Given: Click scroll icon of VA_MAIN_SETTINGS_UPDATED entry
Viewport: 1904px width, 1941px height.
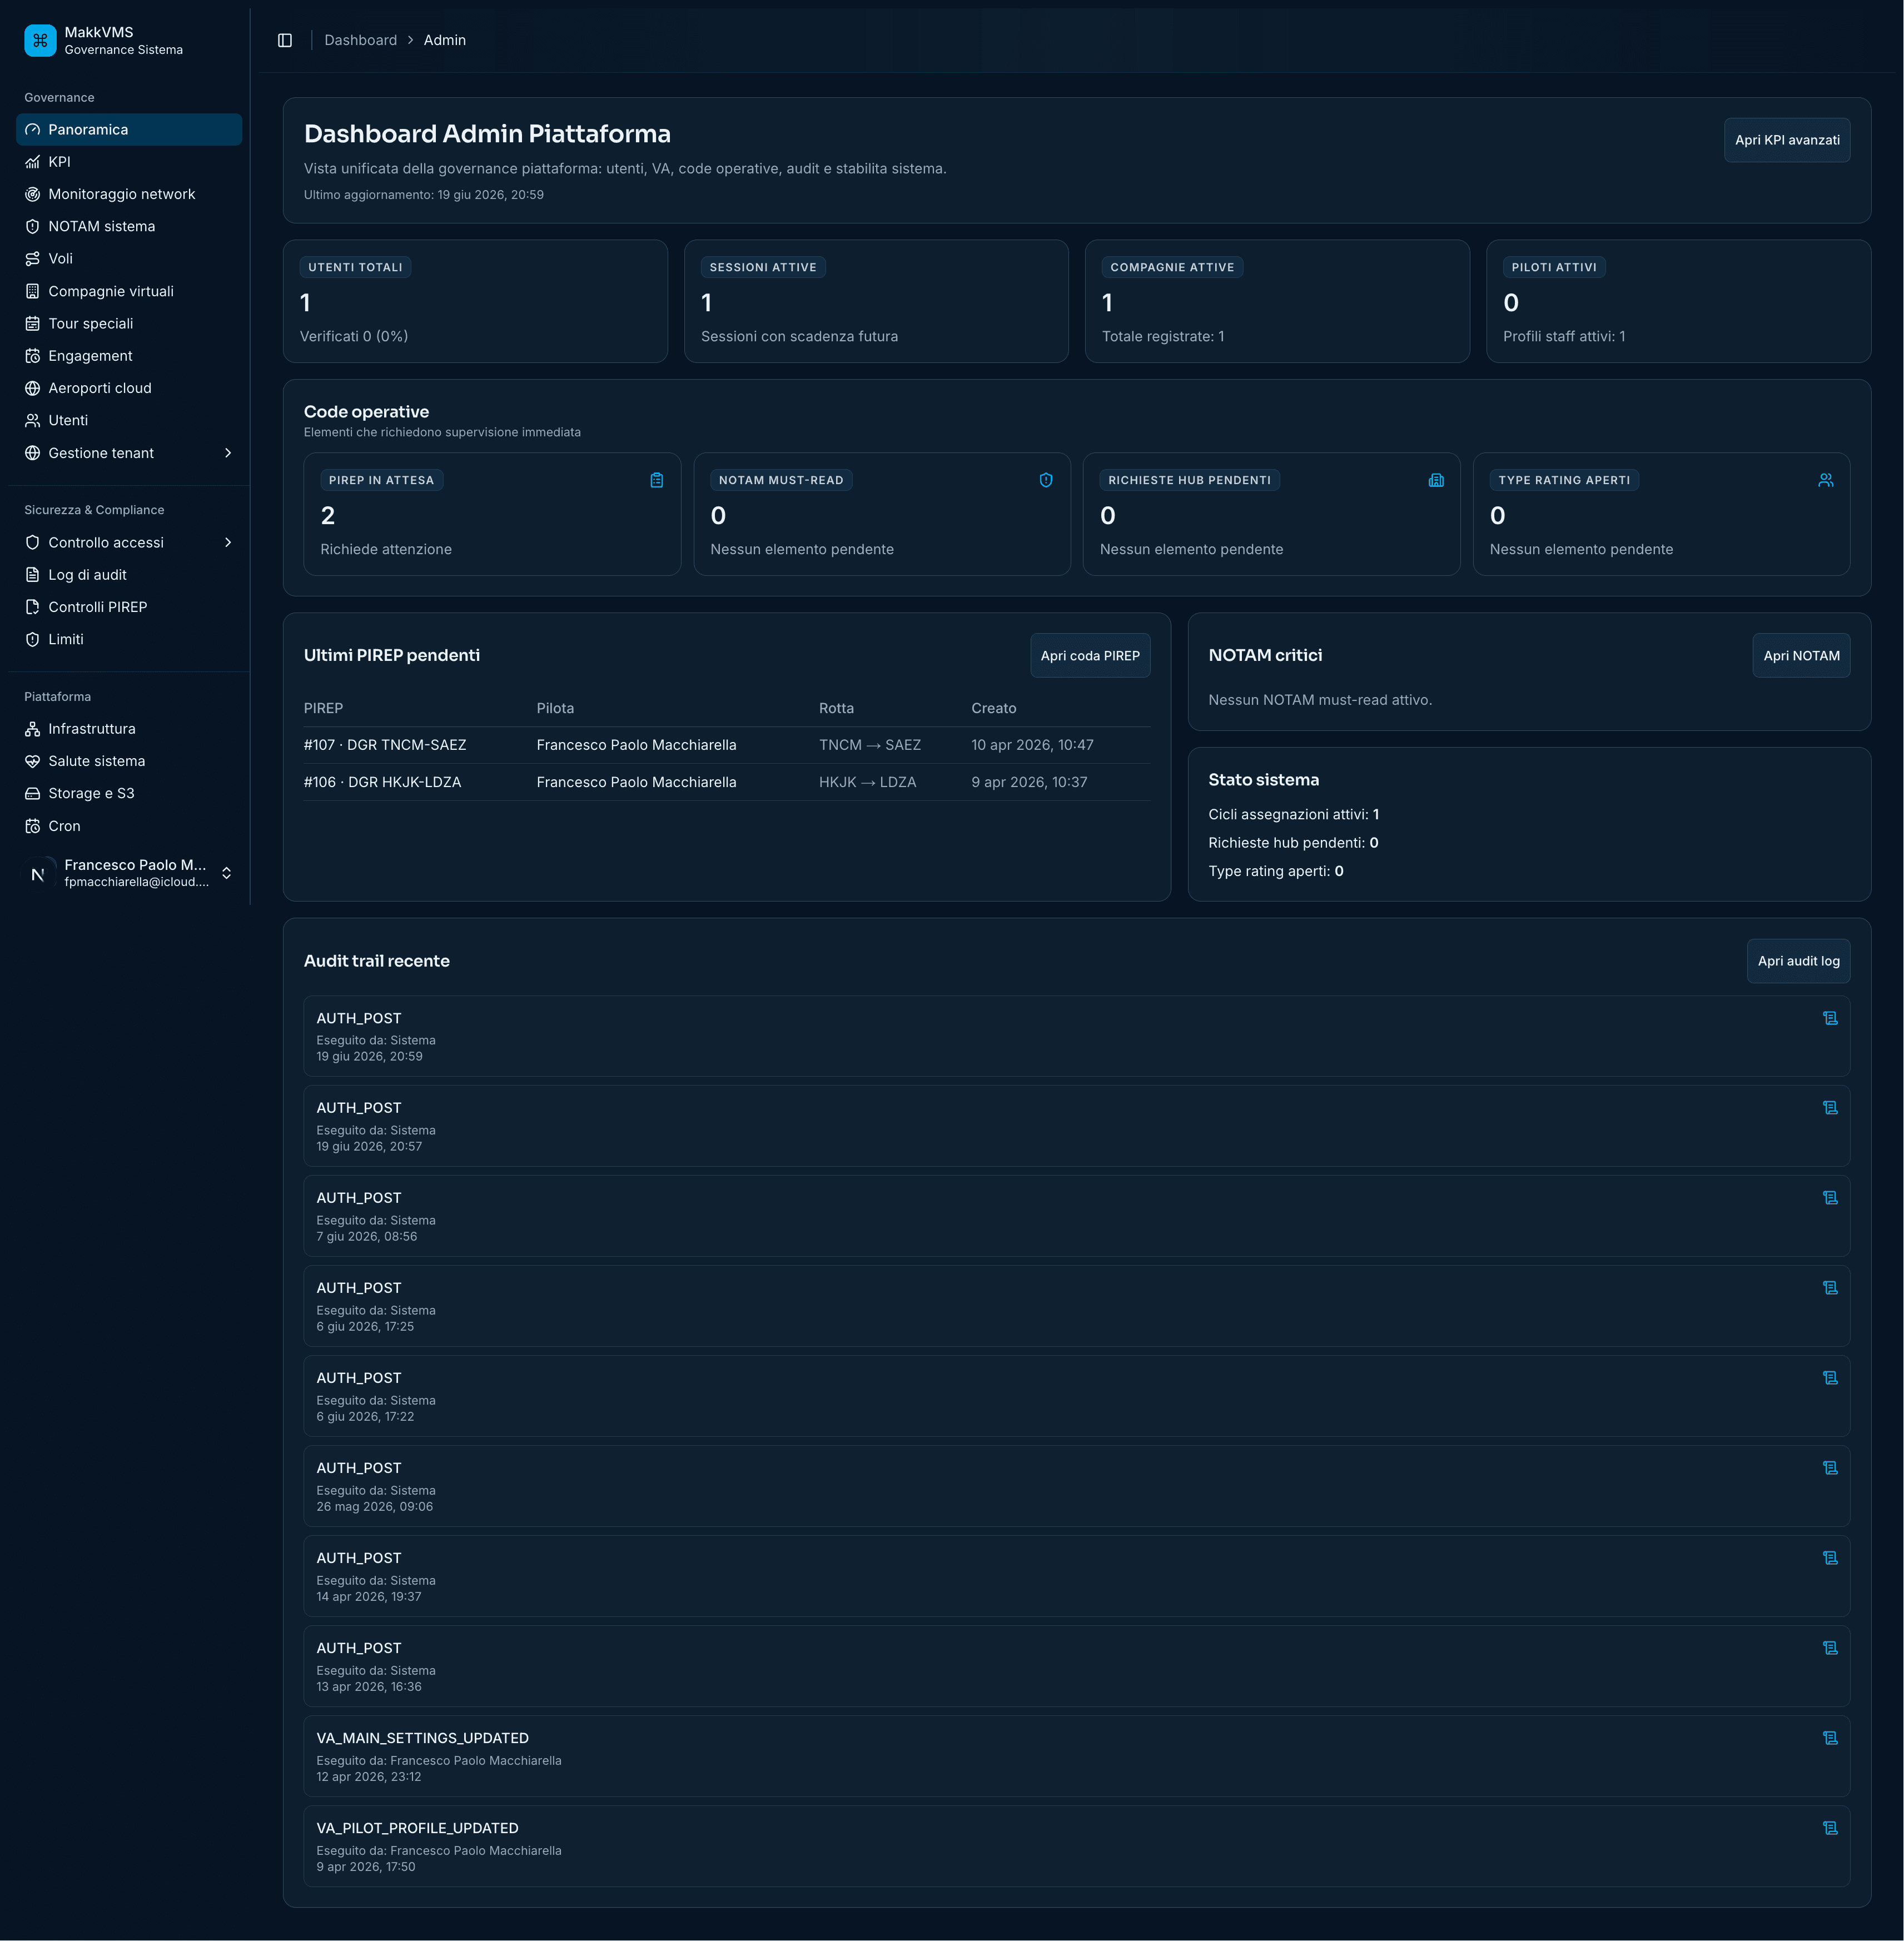Looking at the screenshot, I should (1830, 1738).
